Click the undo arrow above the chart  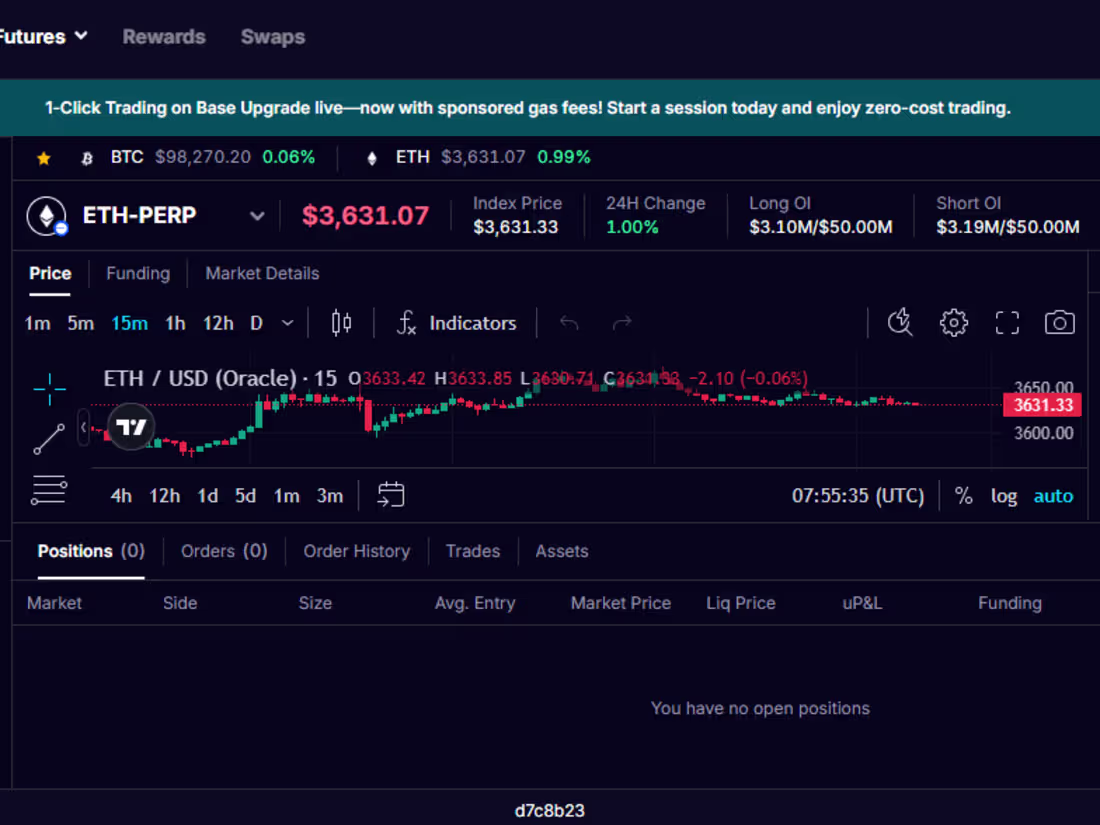(x=569, y=322)
